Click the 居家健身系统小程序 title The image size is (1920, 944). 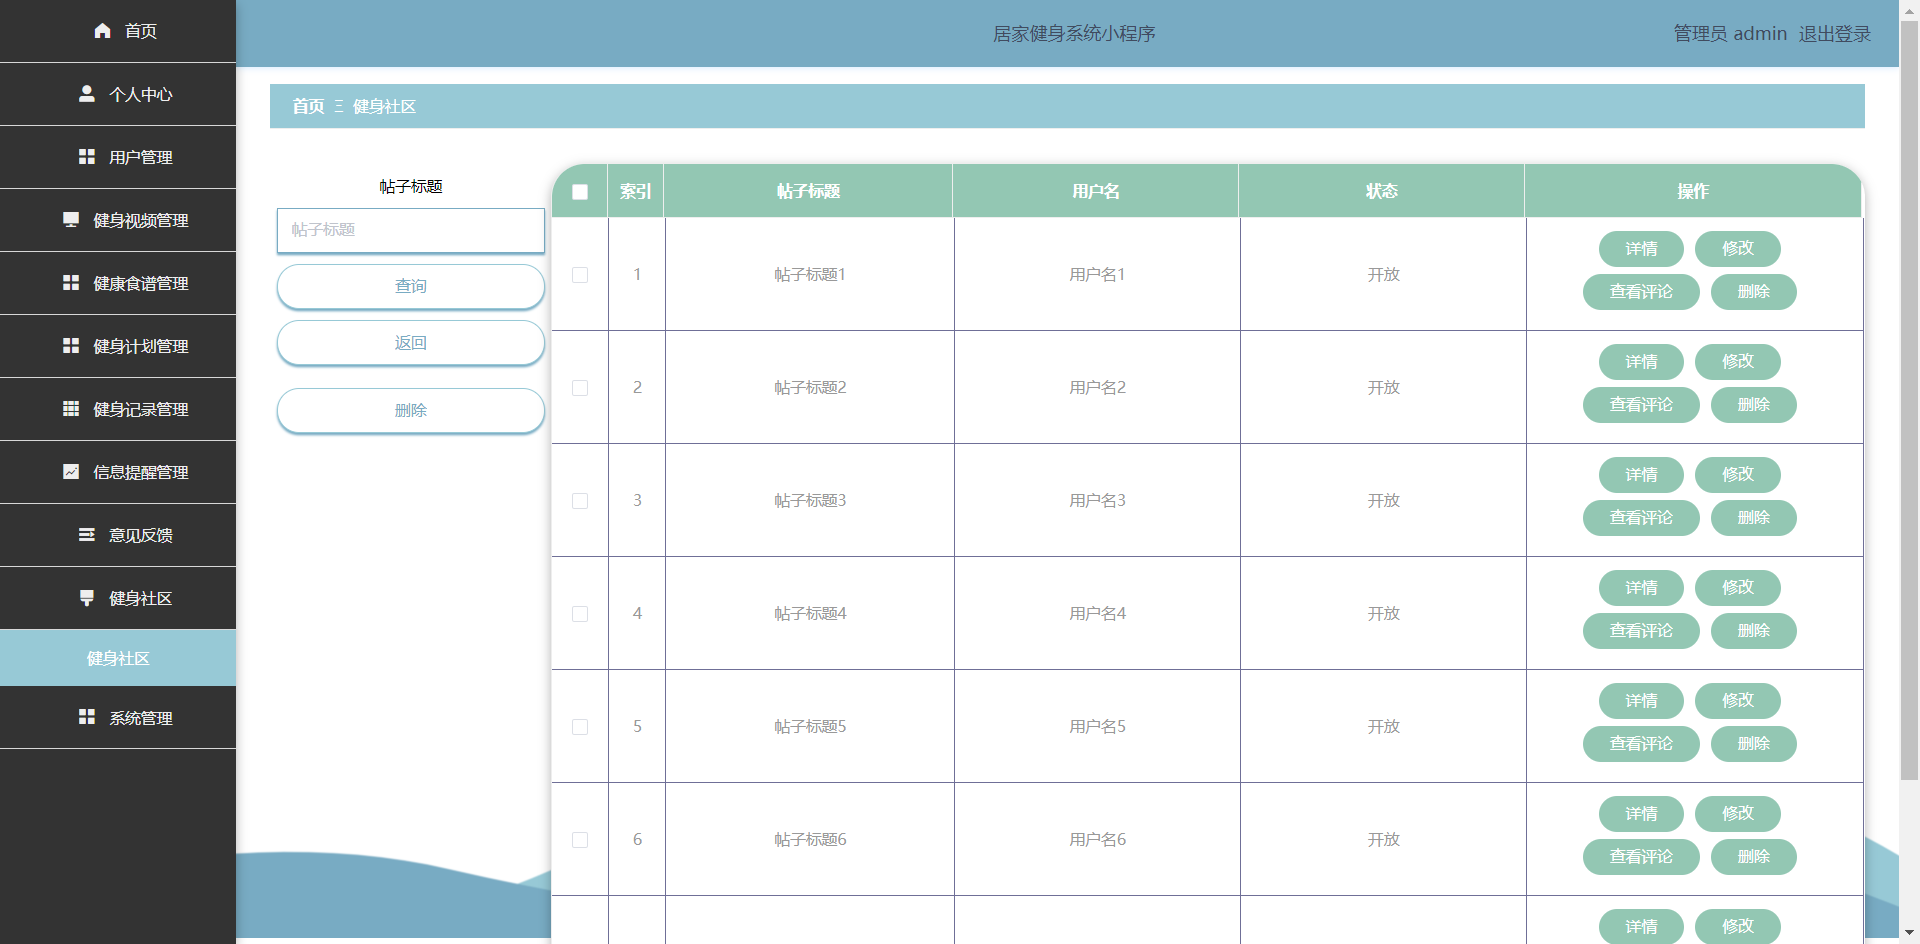(x=1074, y=34)
